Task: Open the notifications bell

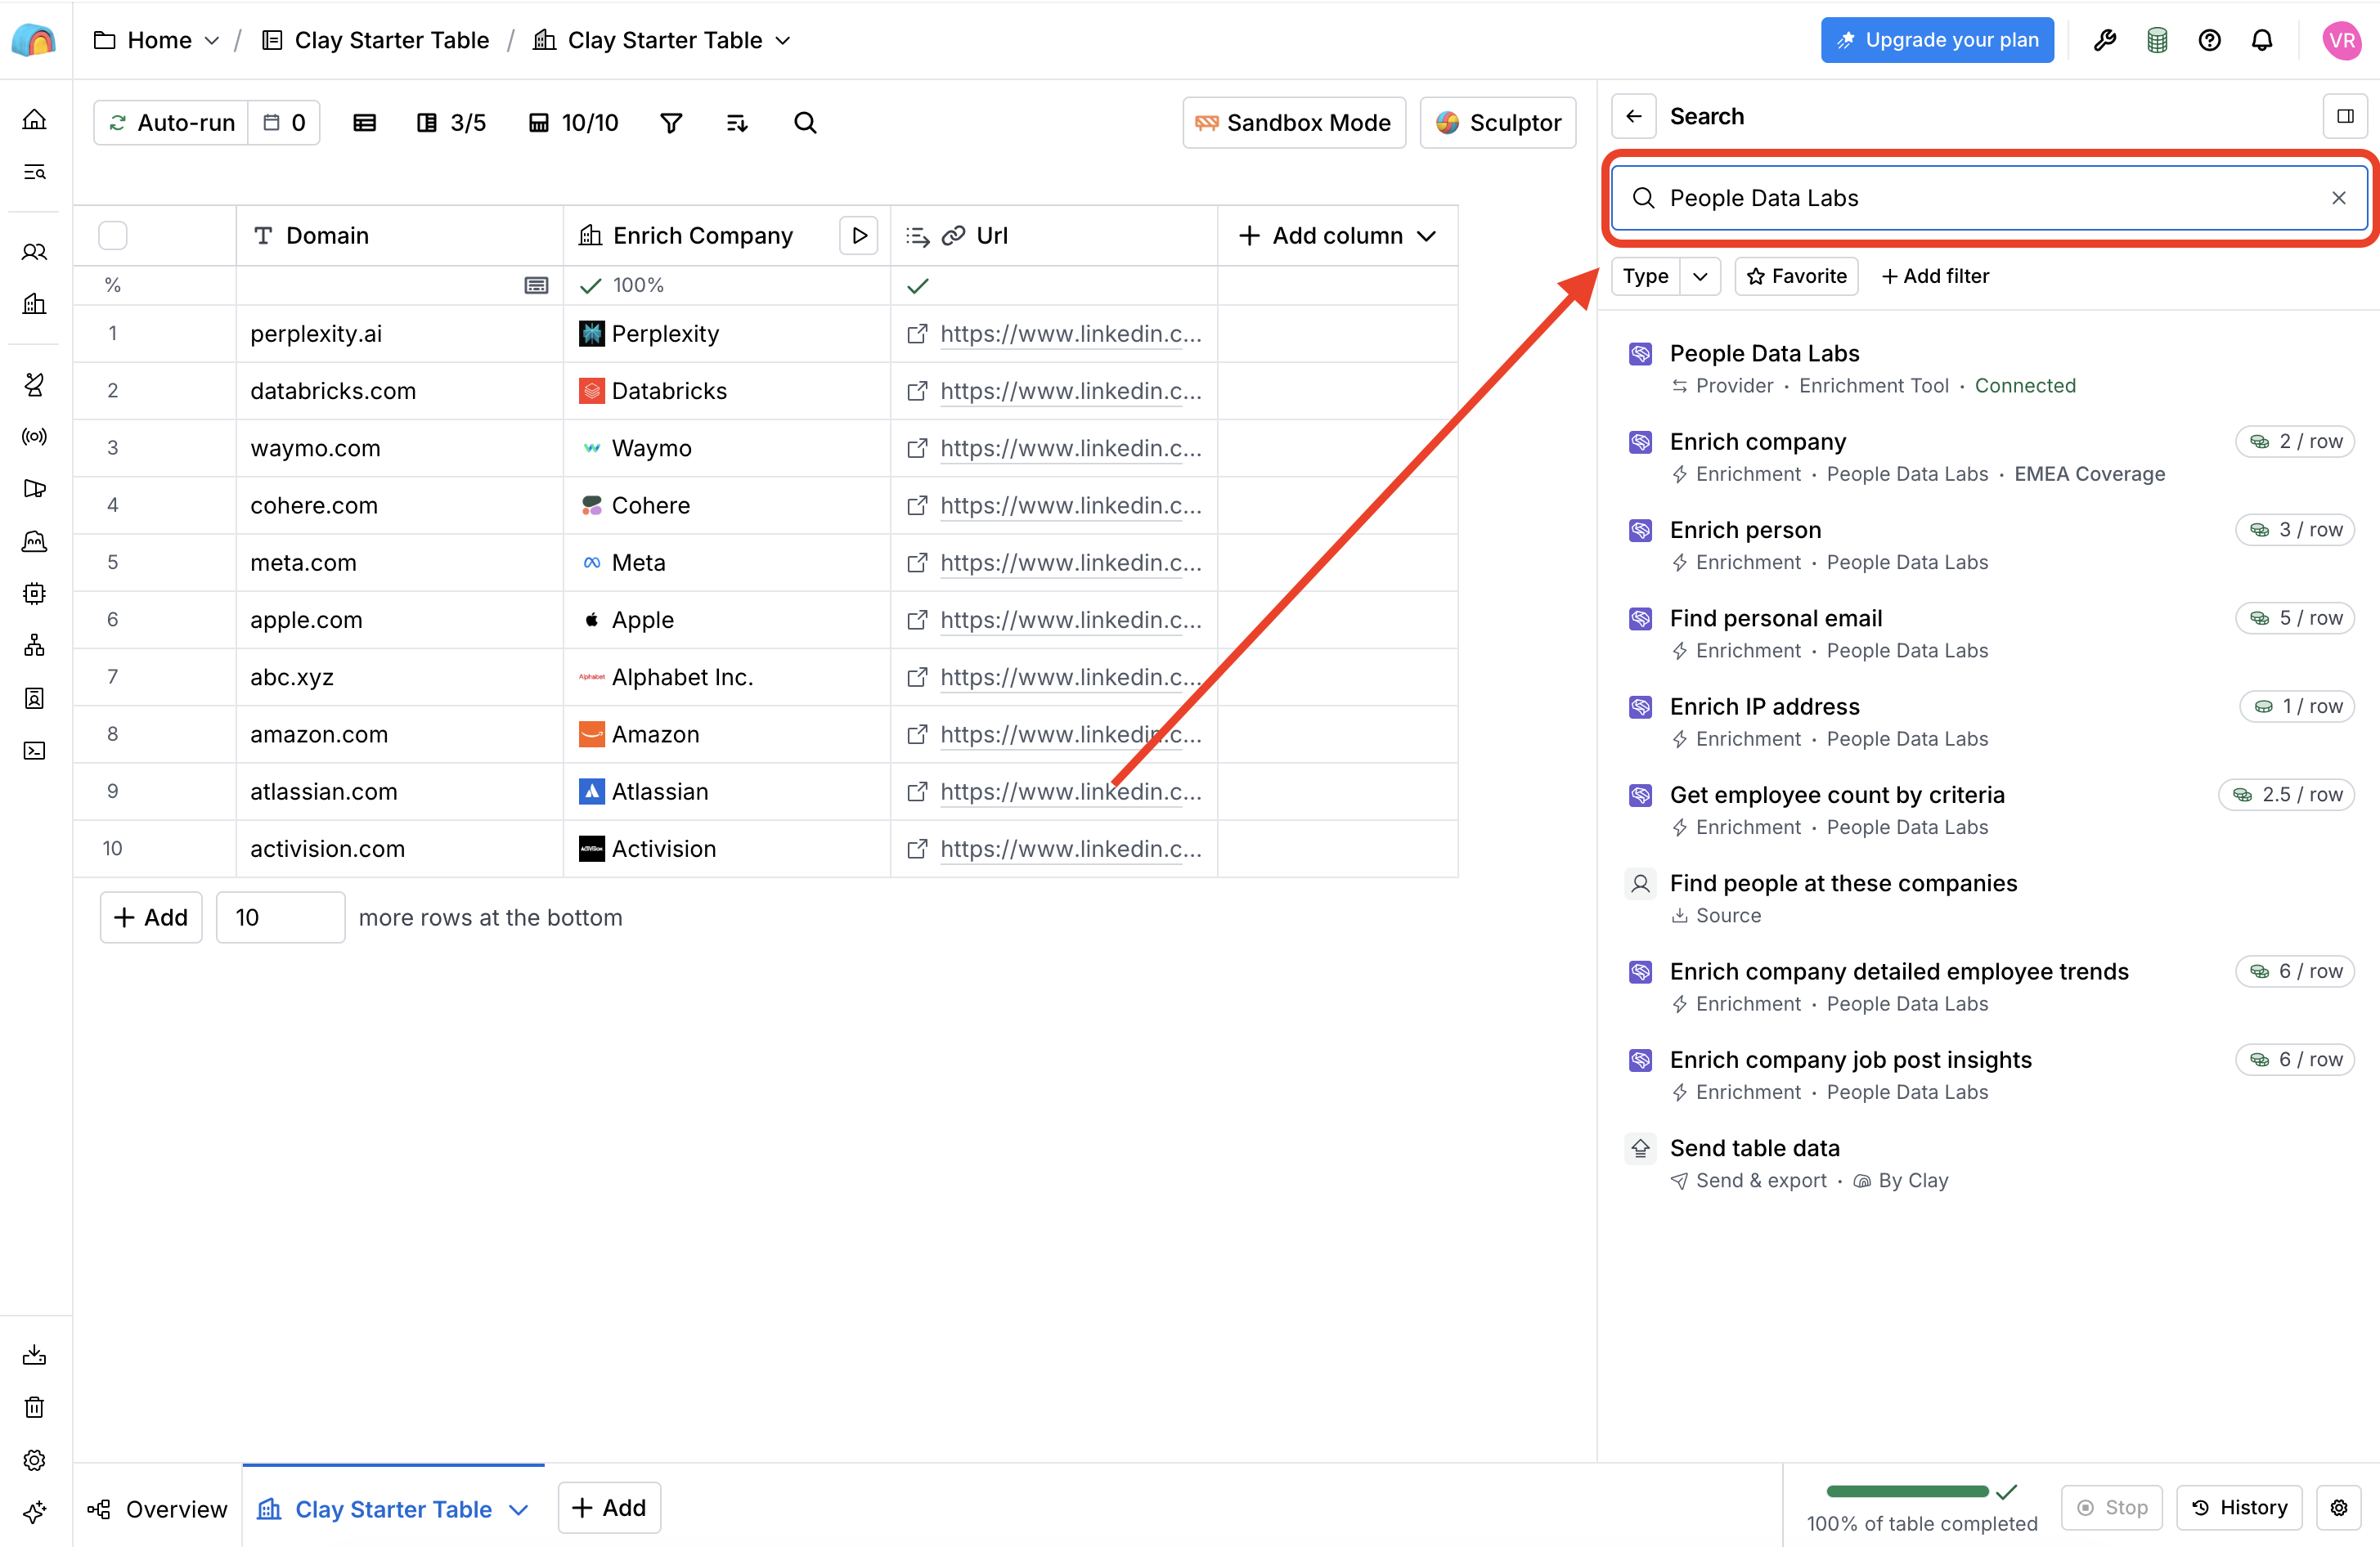Action: (x=2261, y=40)
